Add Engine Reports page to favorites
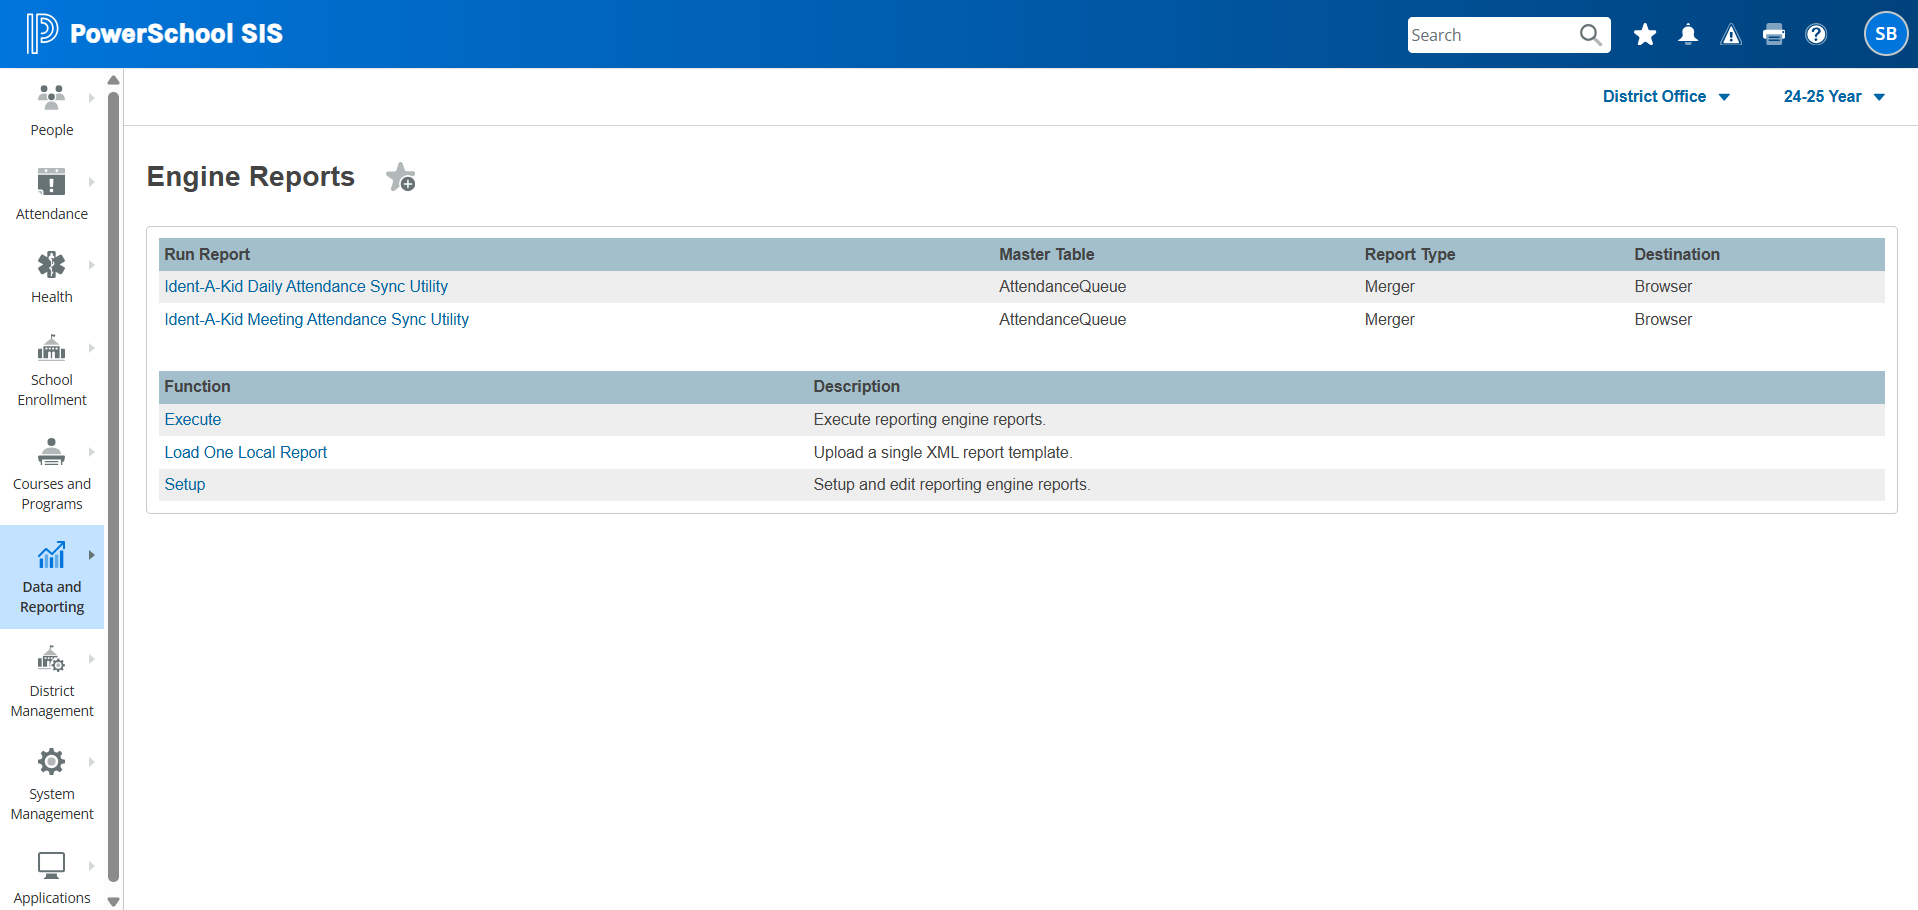 pos(401,177)
